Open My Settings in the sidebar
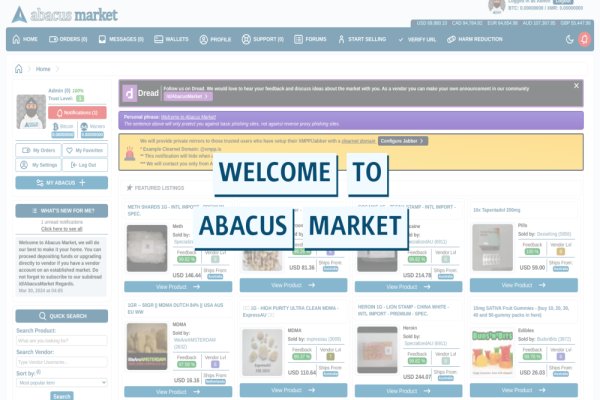The height and width of the screenshot is (400, 600). click(x=38, y=165)
